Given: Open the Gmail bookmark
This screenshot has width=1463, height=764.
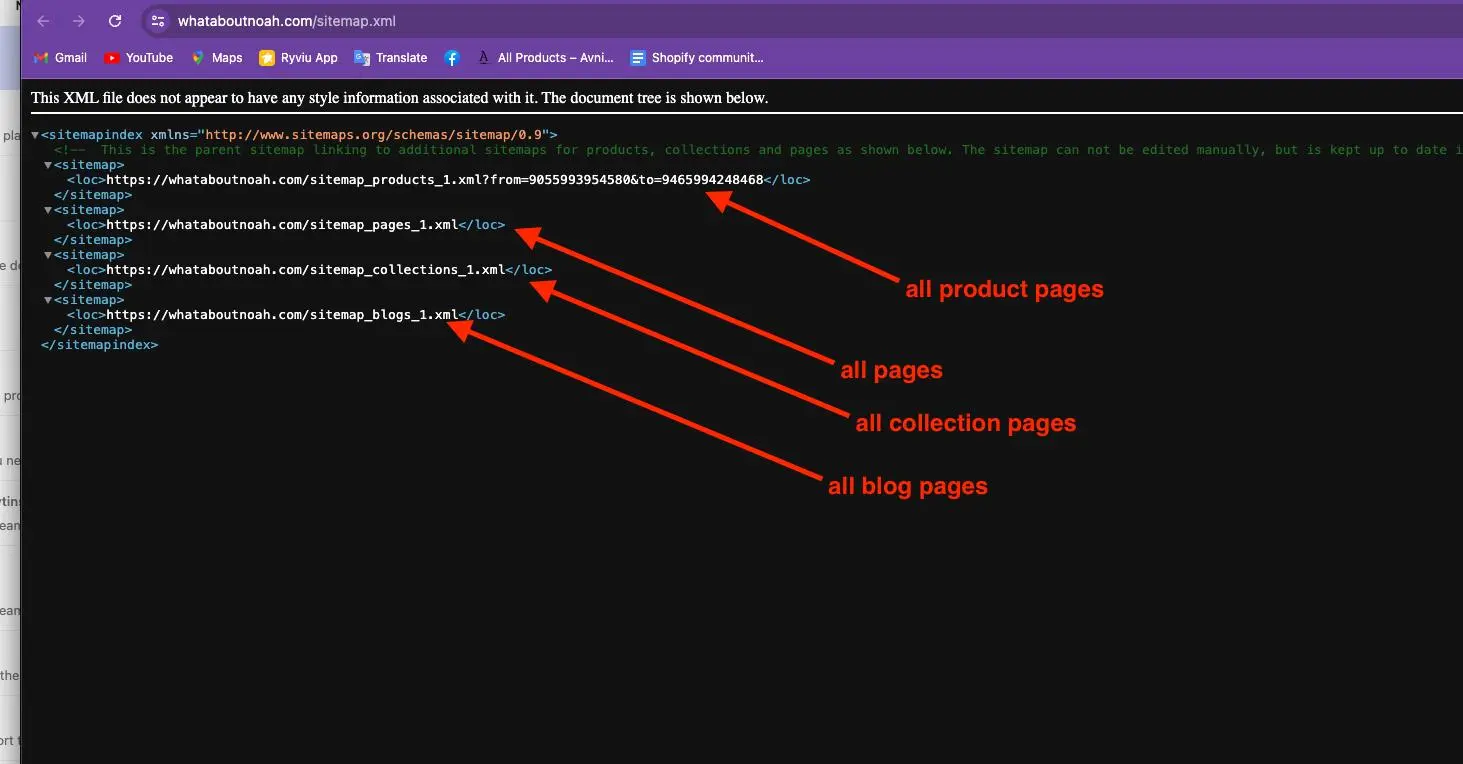Looking at the screenshot, I should [60, 58].
